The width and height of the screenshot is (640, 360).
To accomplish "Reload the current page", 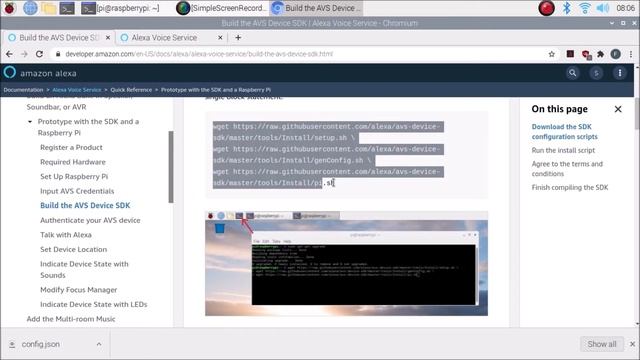I will [39, 54].
